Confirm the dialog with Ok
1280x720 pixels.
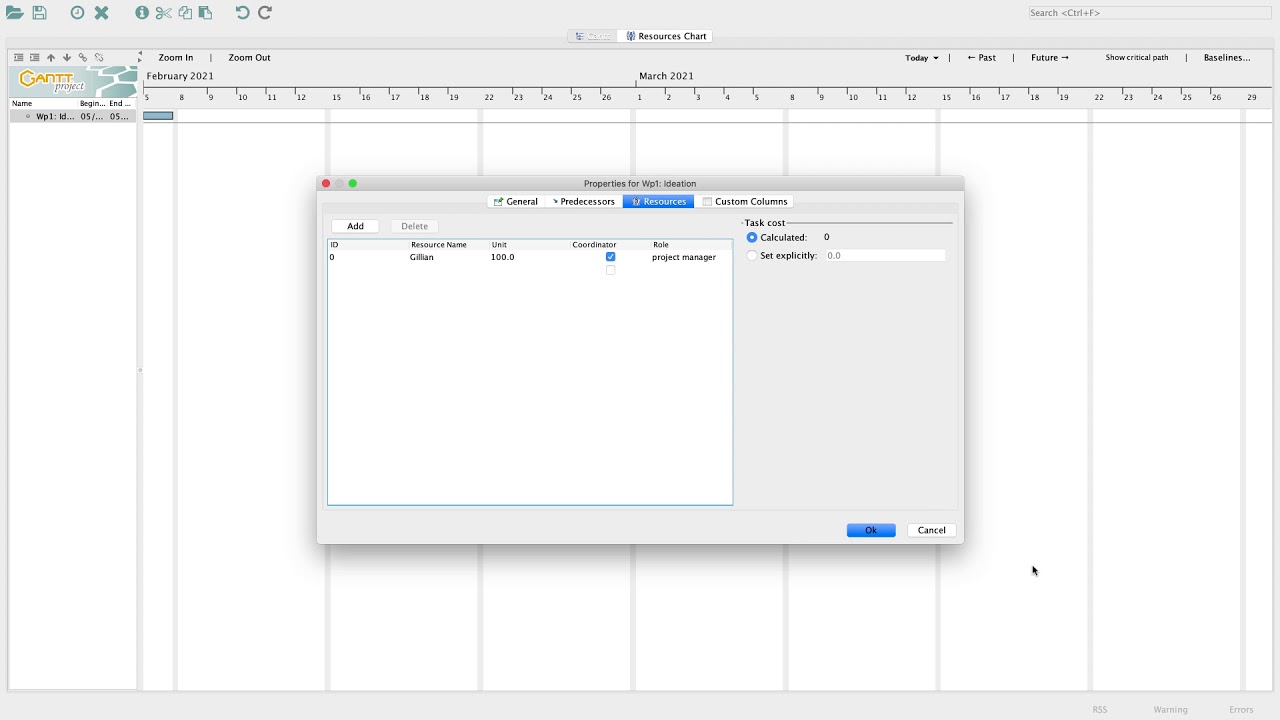click(871, 530)
